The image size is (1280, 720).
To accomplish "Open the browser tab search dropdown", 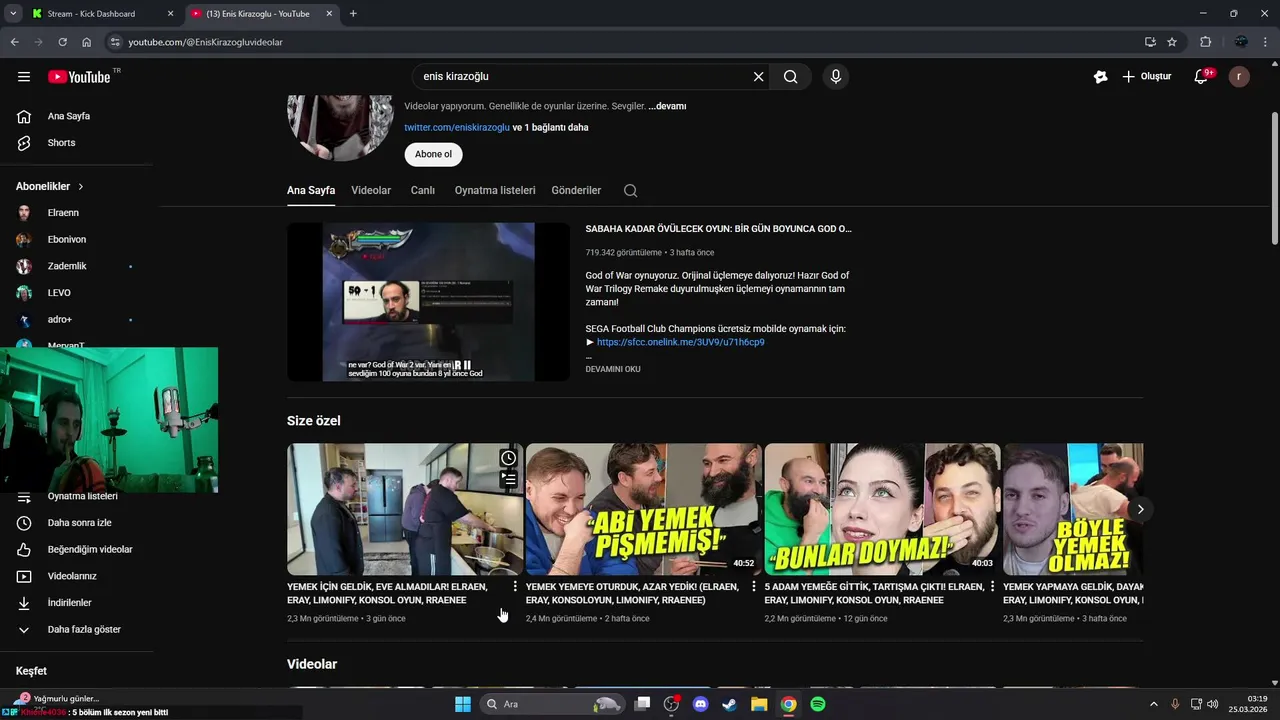I will [13, 14].
